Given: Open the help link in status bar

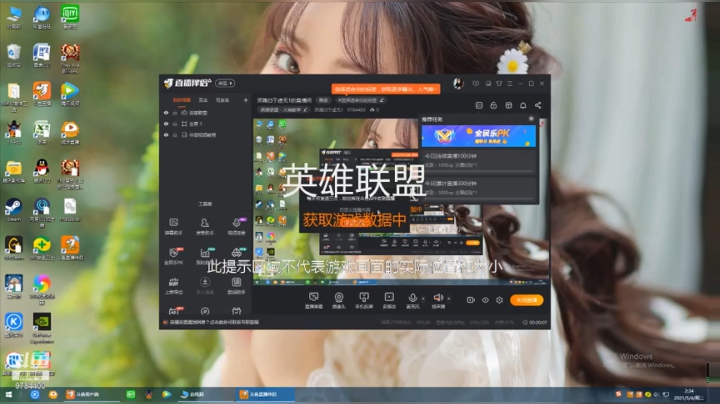Looking at the screenshot, I should click(x=214, y=322).
